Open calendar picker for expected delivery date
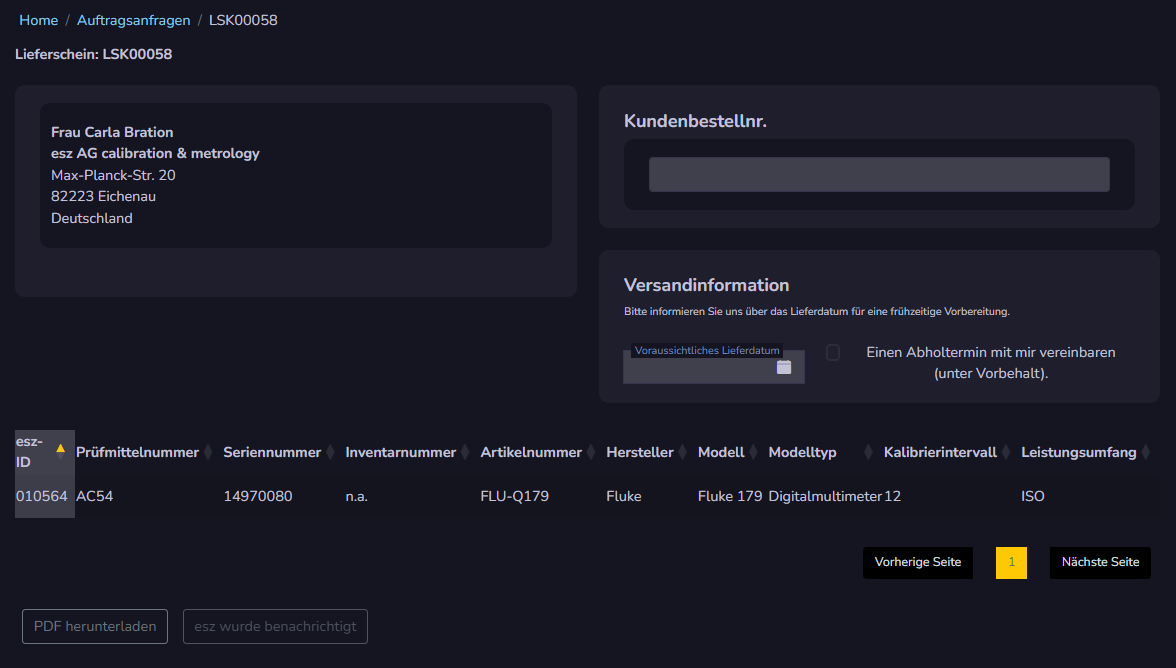The height and width of the screenshot is (668, 1176). click(x=784, y=367)
